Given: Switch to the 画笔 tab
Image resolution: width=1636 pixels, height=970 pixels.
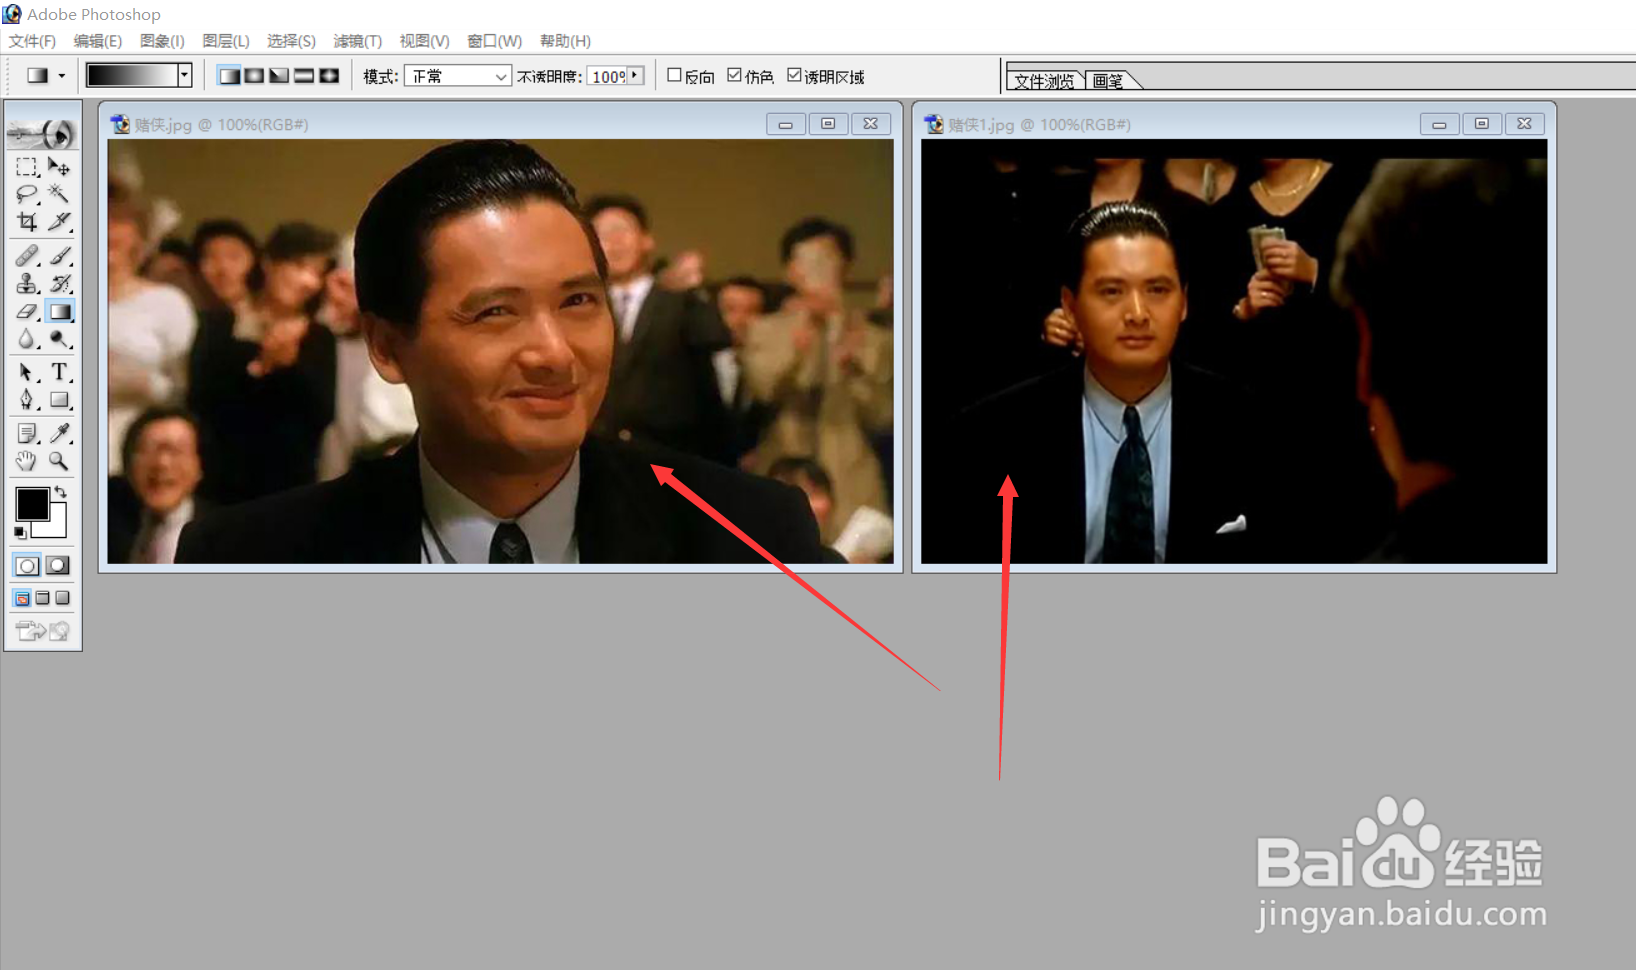Looking at the screenshot, I should pyautogui.click(x=1109, y=80).
